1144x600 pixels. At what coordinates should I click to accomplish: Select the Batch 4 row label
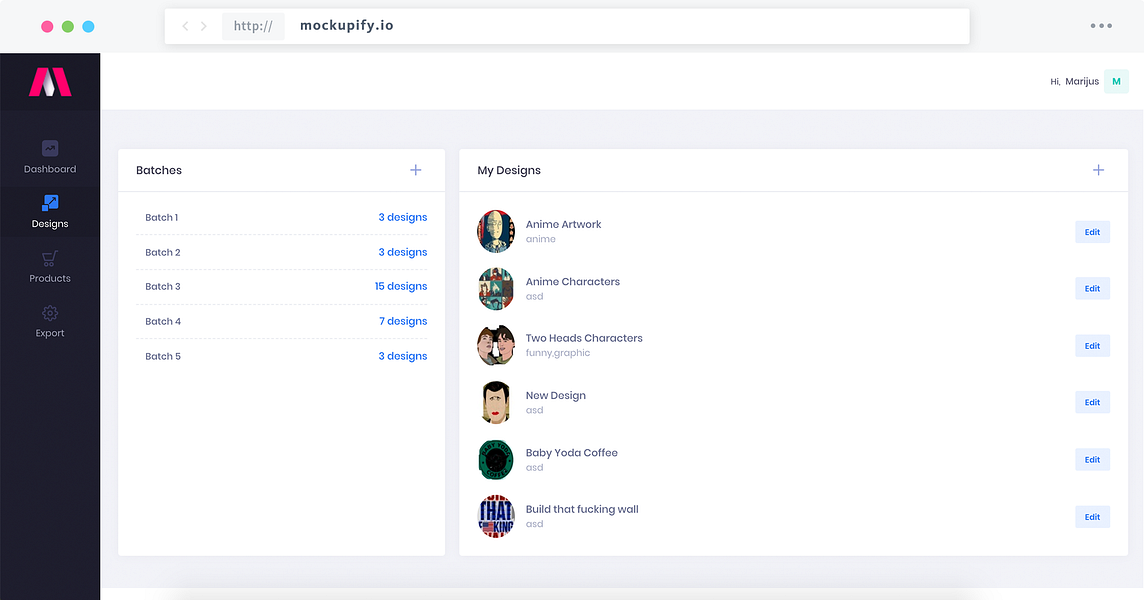(x=163, y=321)
